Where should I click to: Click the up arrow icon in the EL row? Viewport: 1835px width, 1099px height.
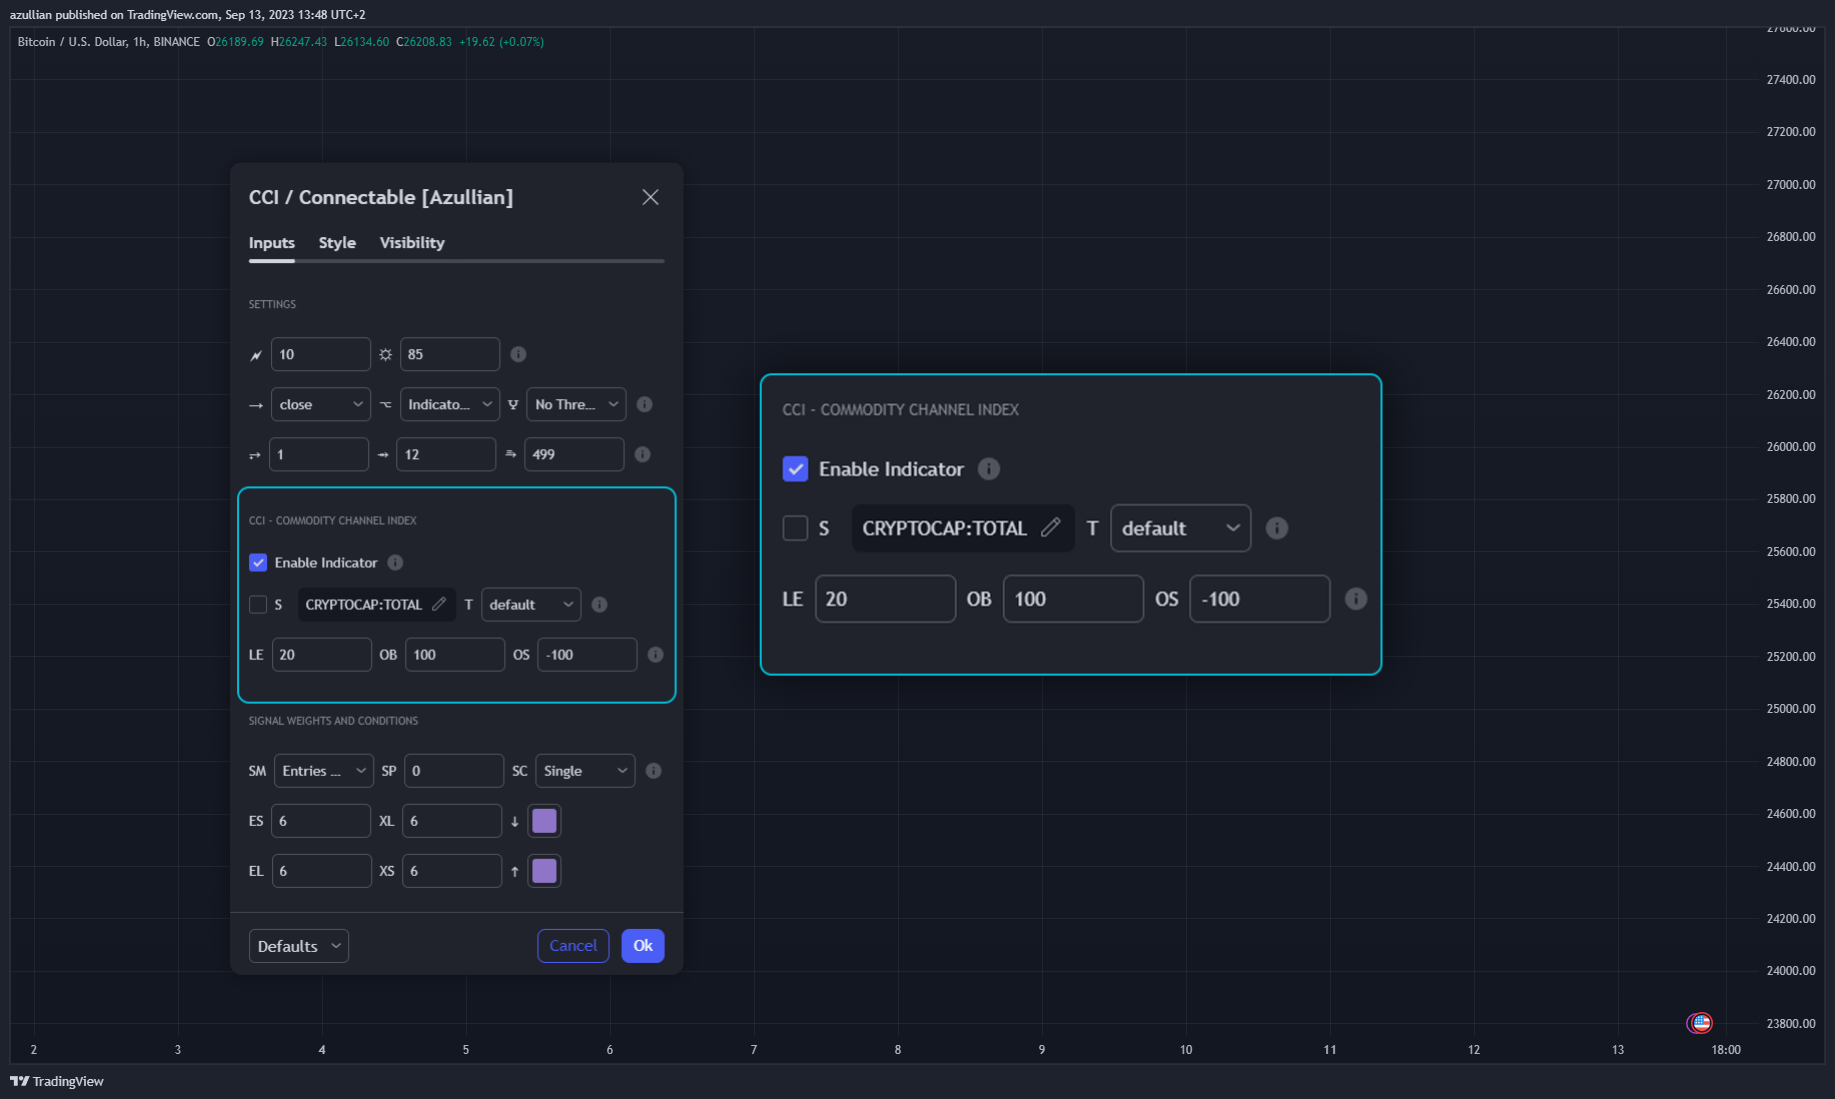[515, 871]
